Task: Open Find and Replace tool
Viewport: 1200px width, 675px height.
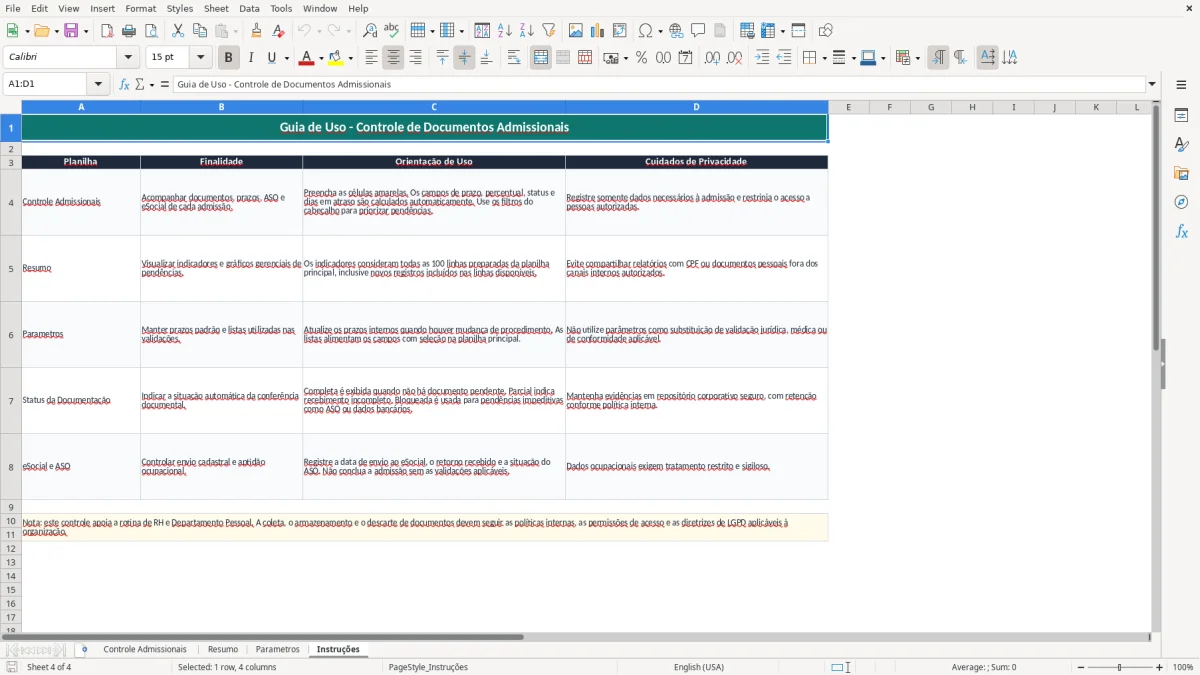Action: [x=370, y=31]
